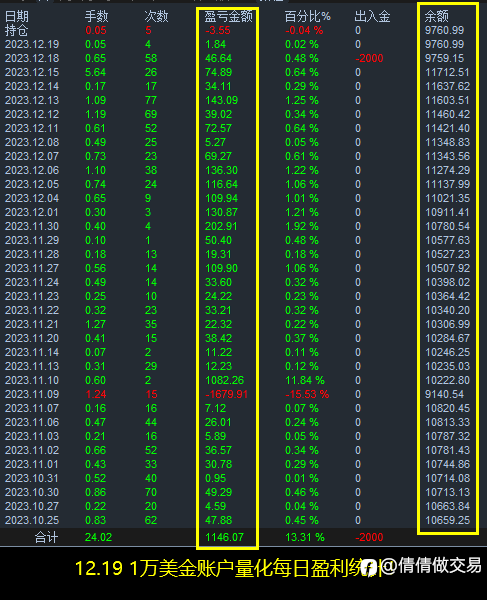
Task: Select the 持仓 row label
Action: tap(16, 30)
